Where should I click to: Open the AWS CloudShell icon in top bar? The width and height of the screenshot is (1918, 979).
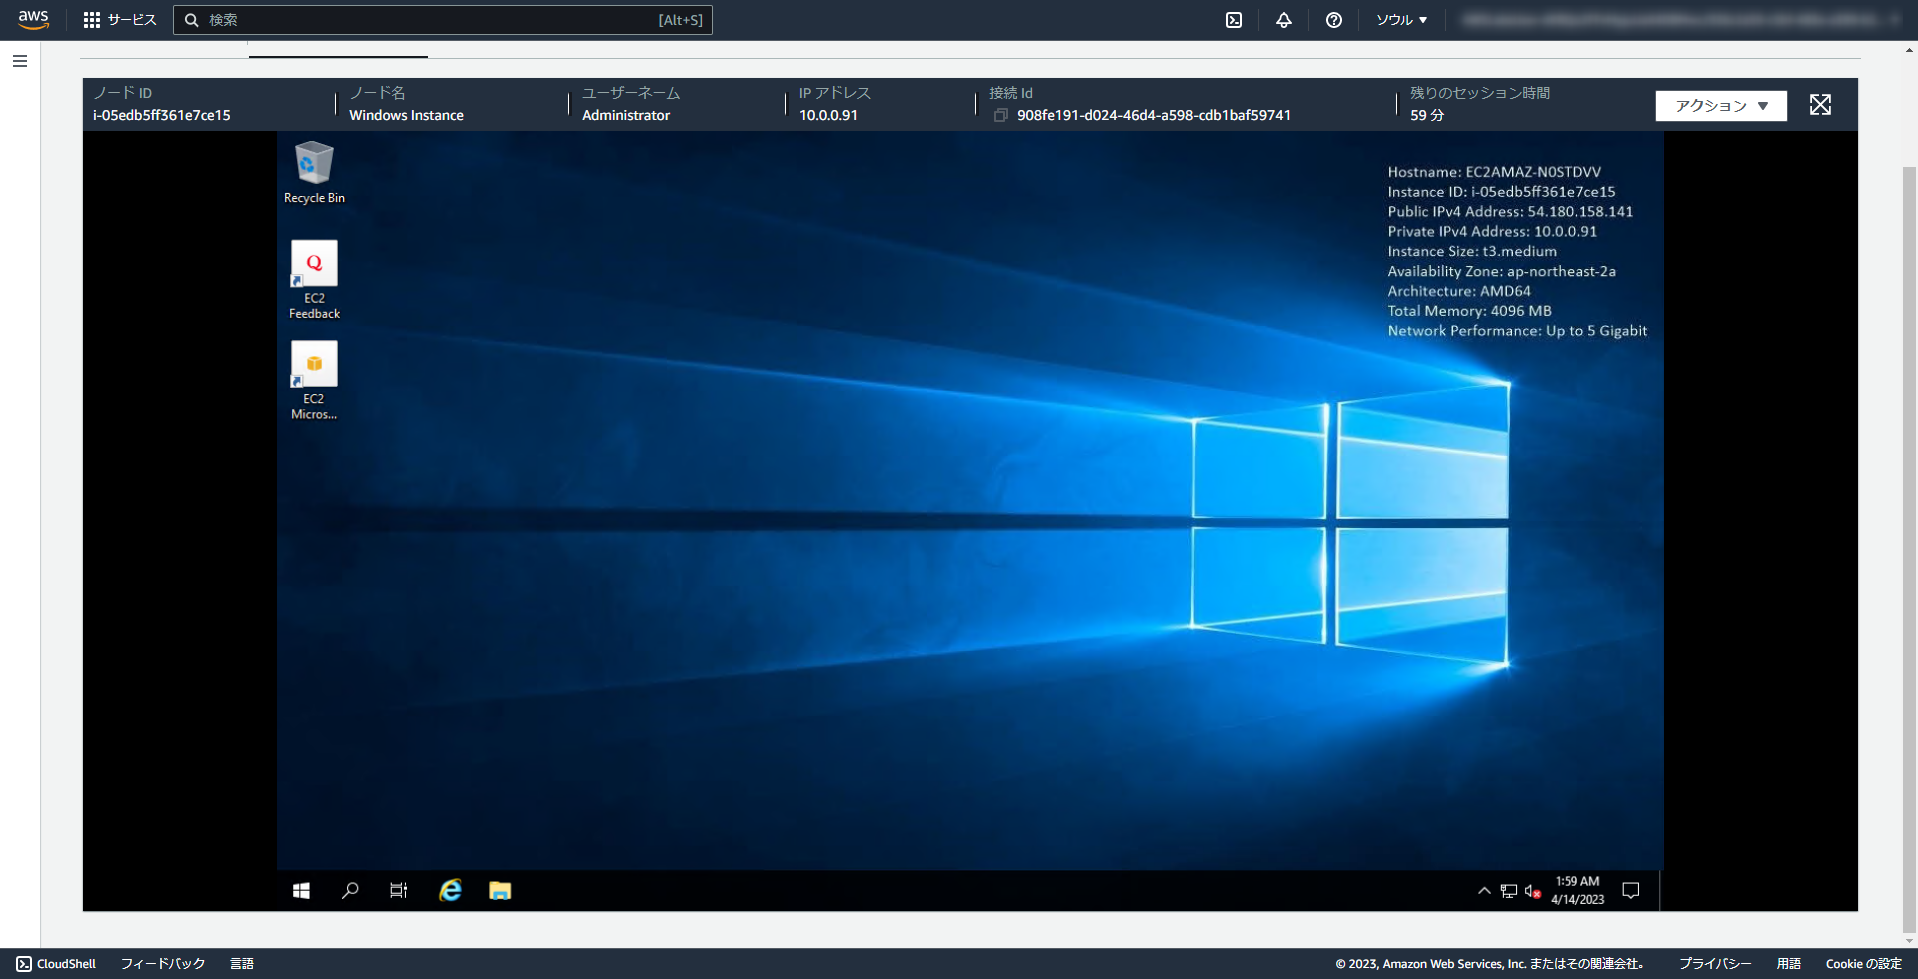(x=1234, y=20)
